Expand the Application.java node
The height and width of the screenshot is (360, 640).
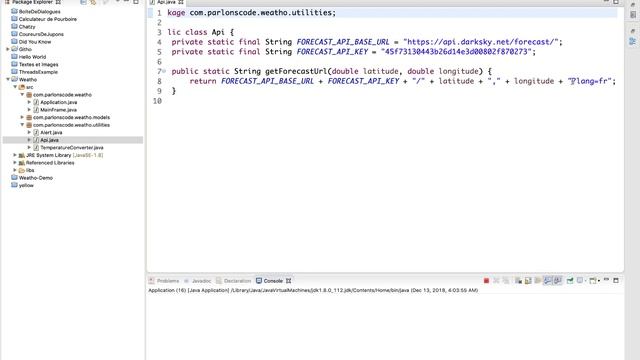pos(29,102)
